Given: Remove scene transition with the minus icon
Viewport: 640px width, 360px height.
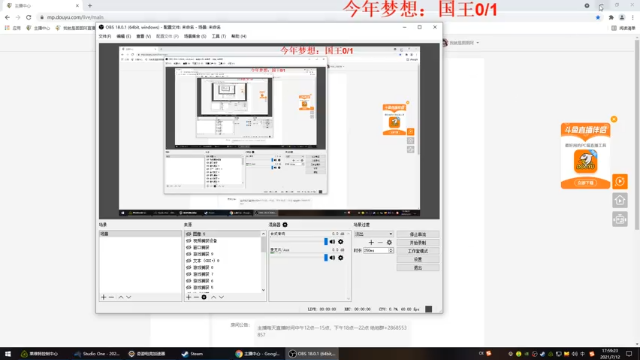Looking at the screenshot, I should (380, 242).
